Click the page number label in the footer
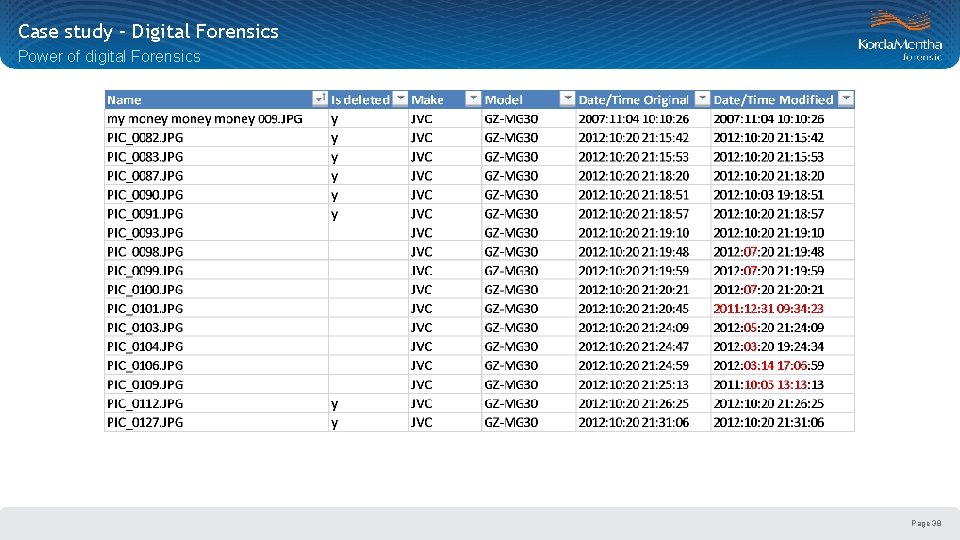 926,523
